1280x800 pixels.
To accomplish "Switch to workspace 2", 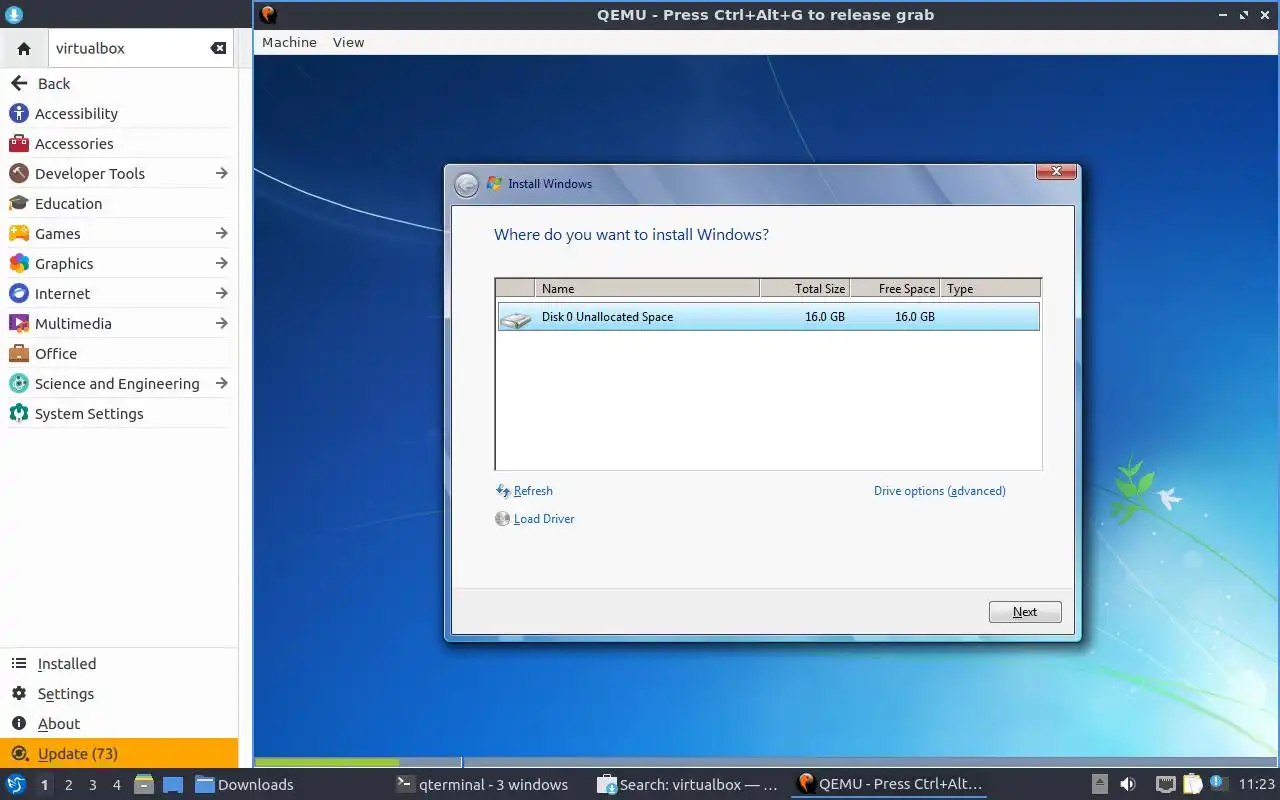I will [69, 785].
